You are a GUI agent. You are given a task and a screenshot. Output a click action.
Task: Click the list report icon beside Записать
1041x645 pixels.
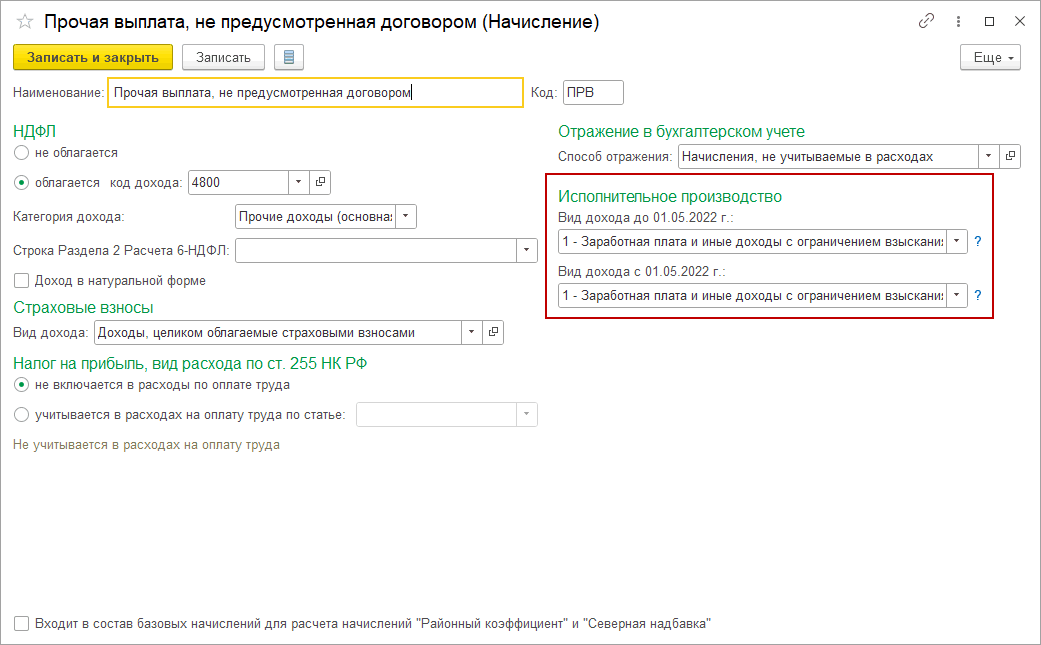point(288,57)
